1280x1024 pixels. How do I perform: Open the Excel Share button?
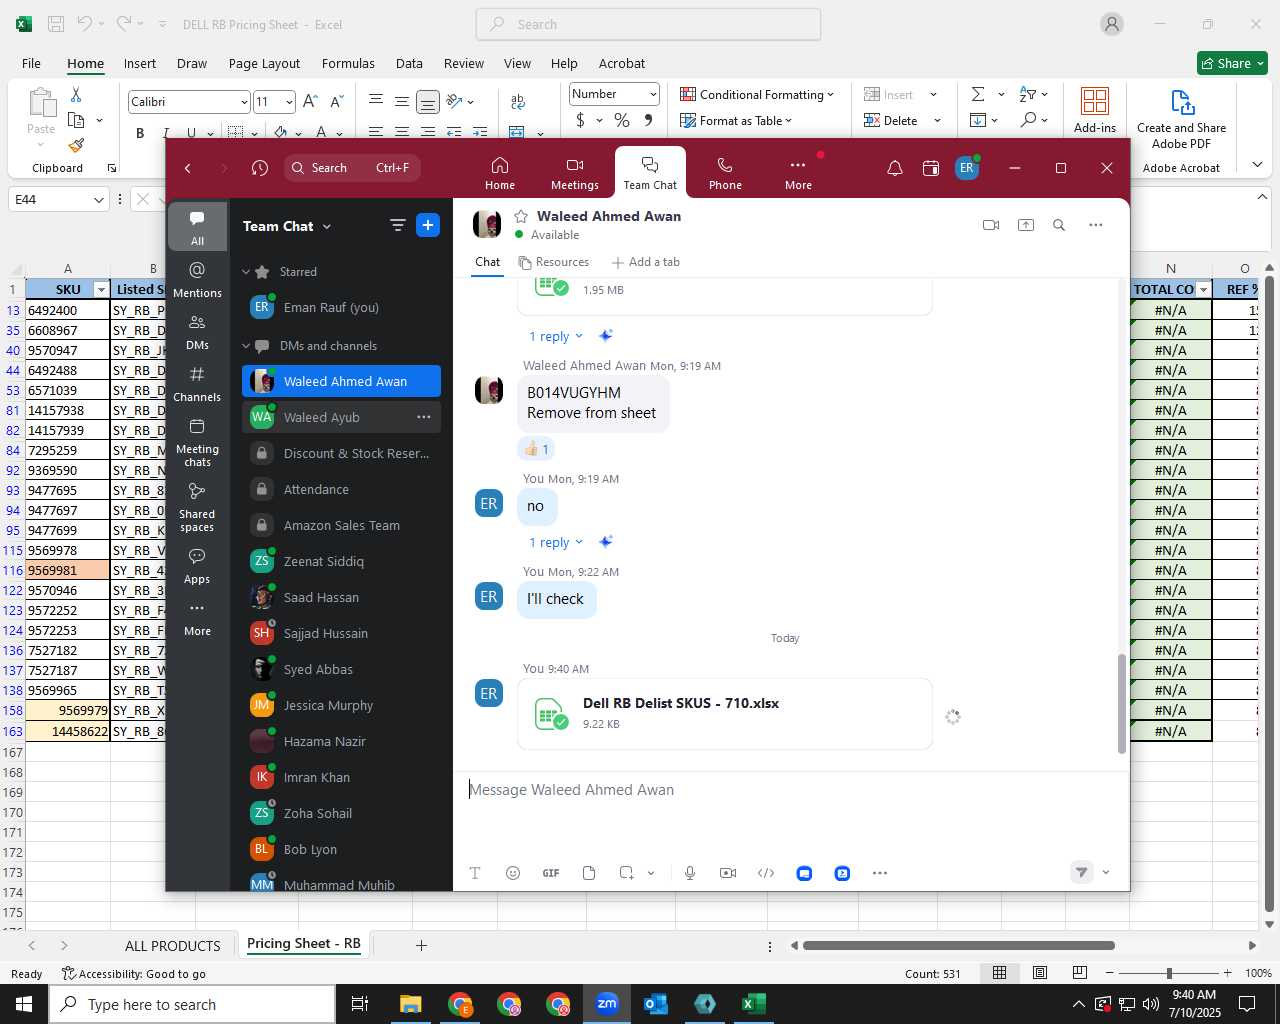click(x=1232, y=63)
